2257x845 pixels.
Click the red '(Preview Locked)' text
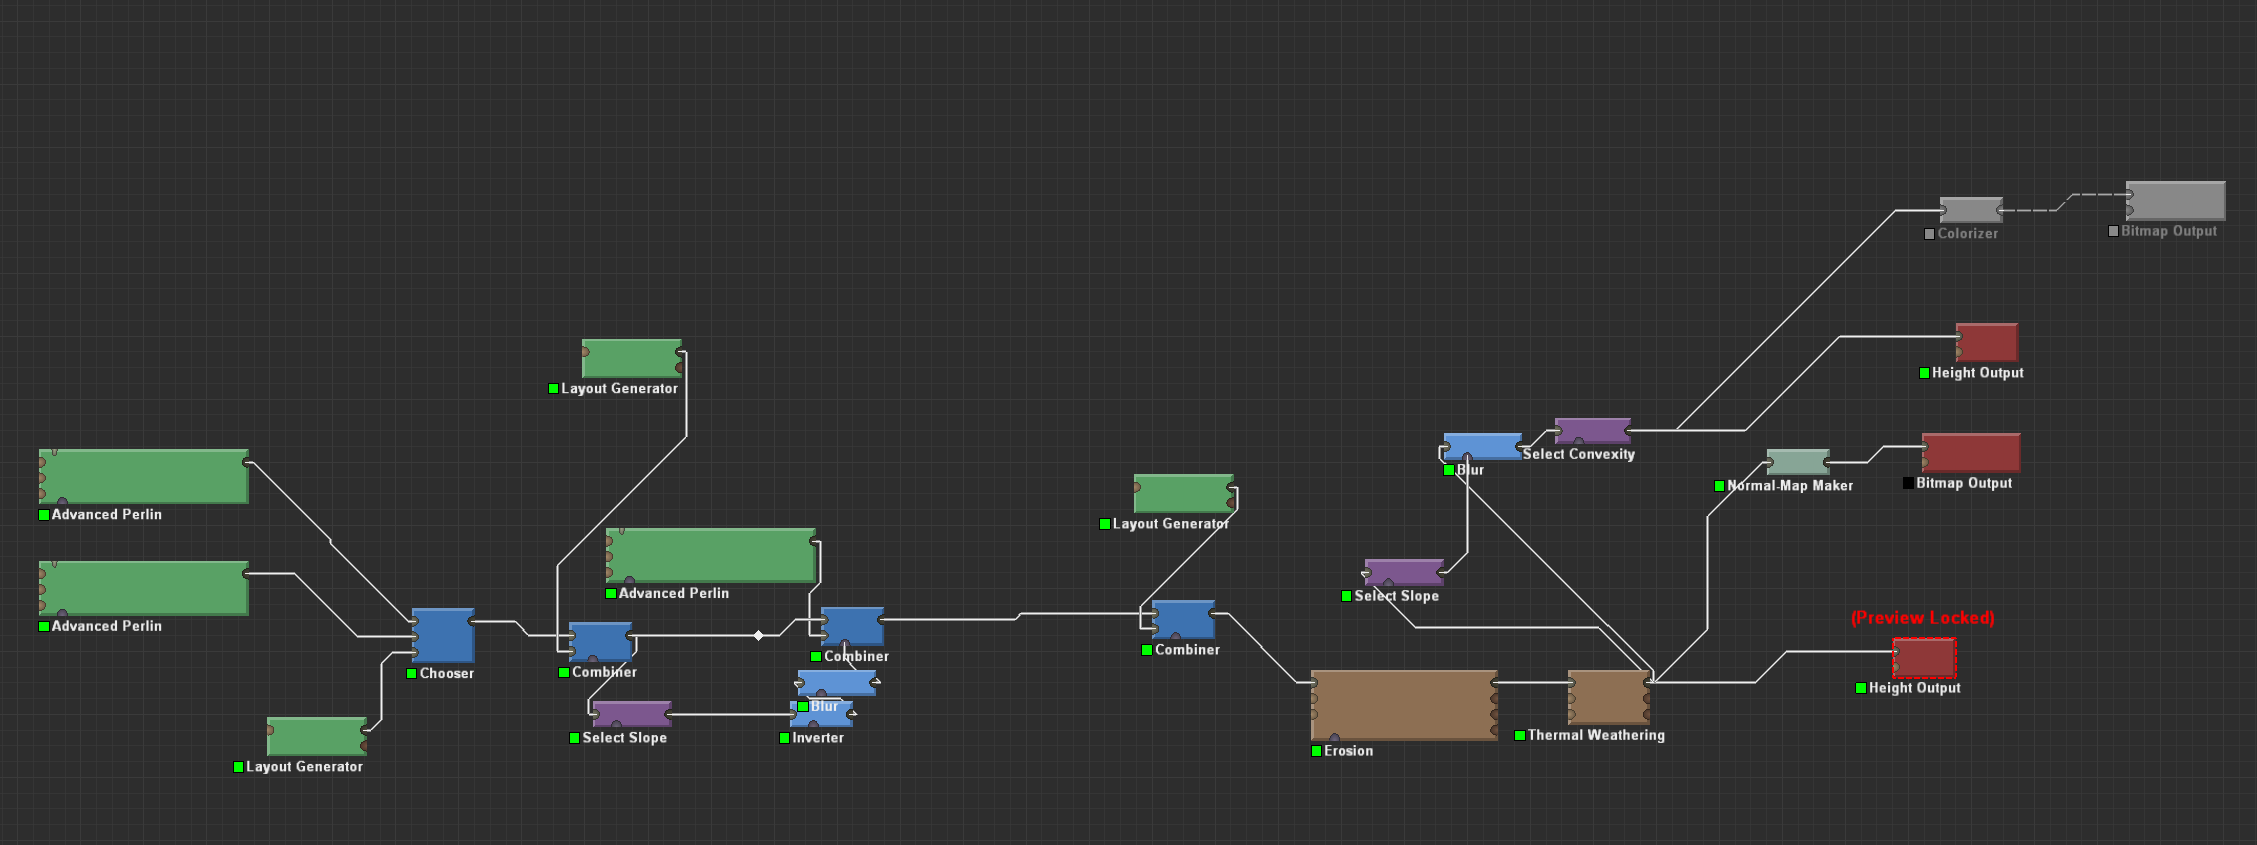click(1922, 618)
